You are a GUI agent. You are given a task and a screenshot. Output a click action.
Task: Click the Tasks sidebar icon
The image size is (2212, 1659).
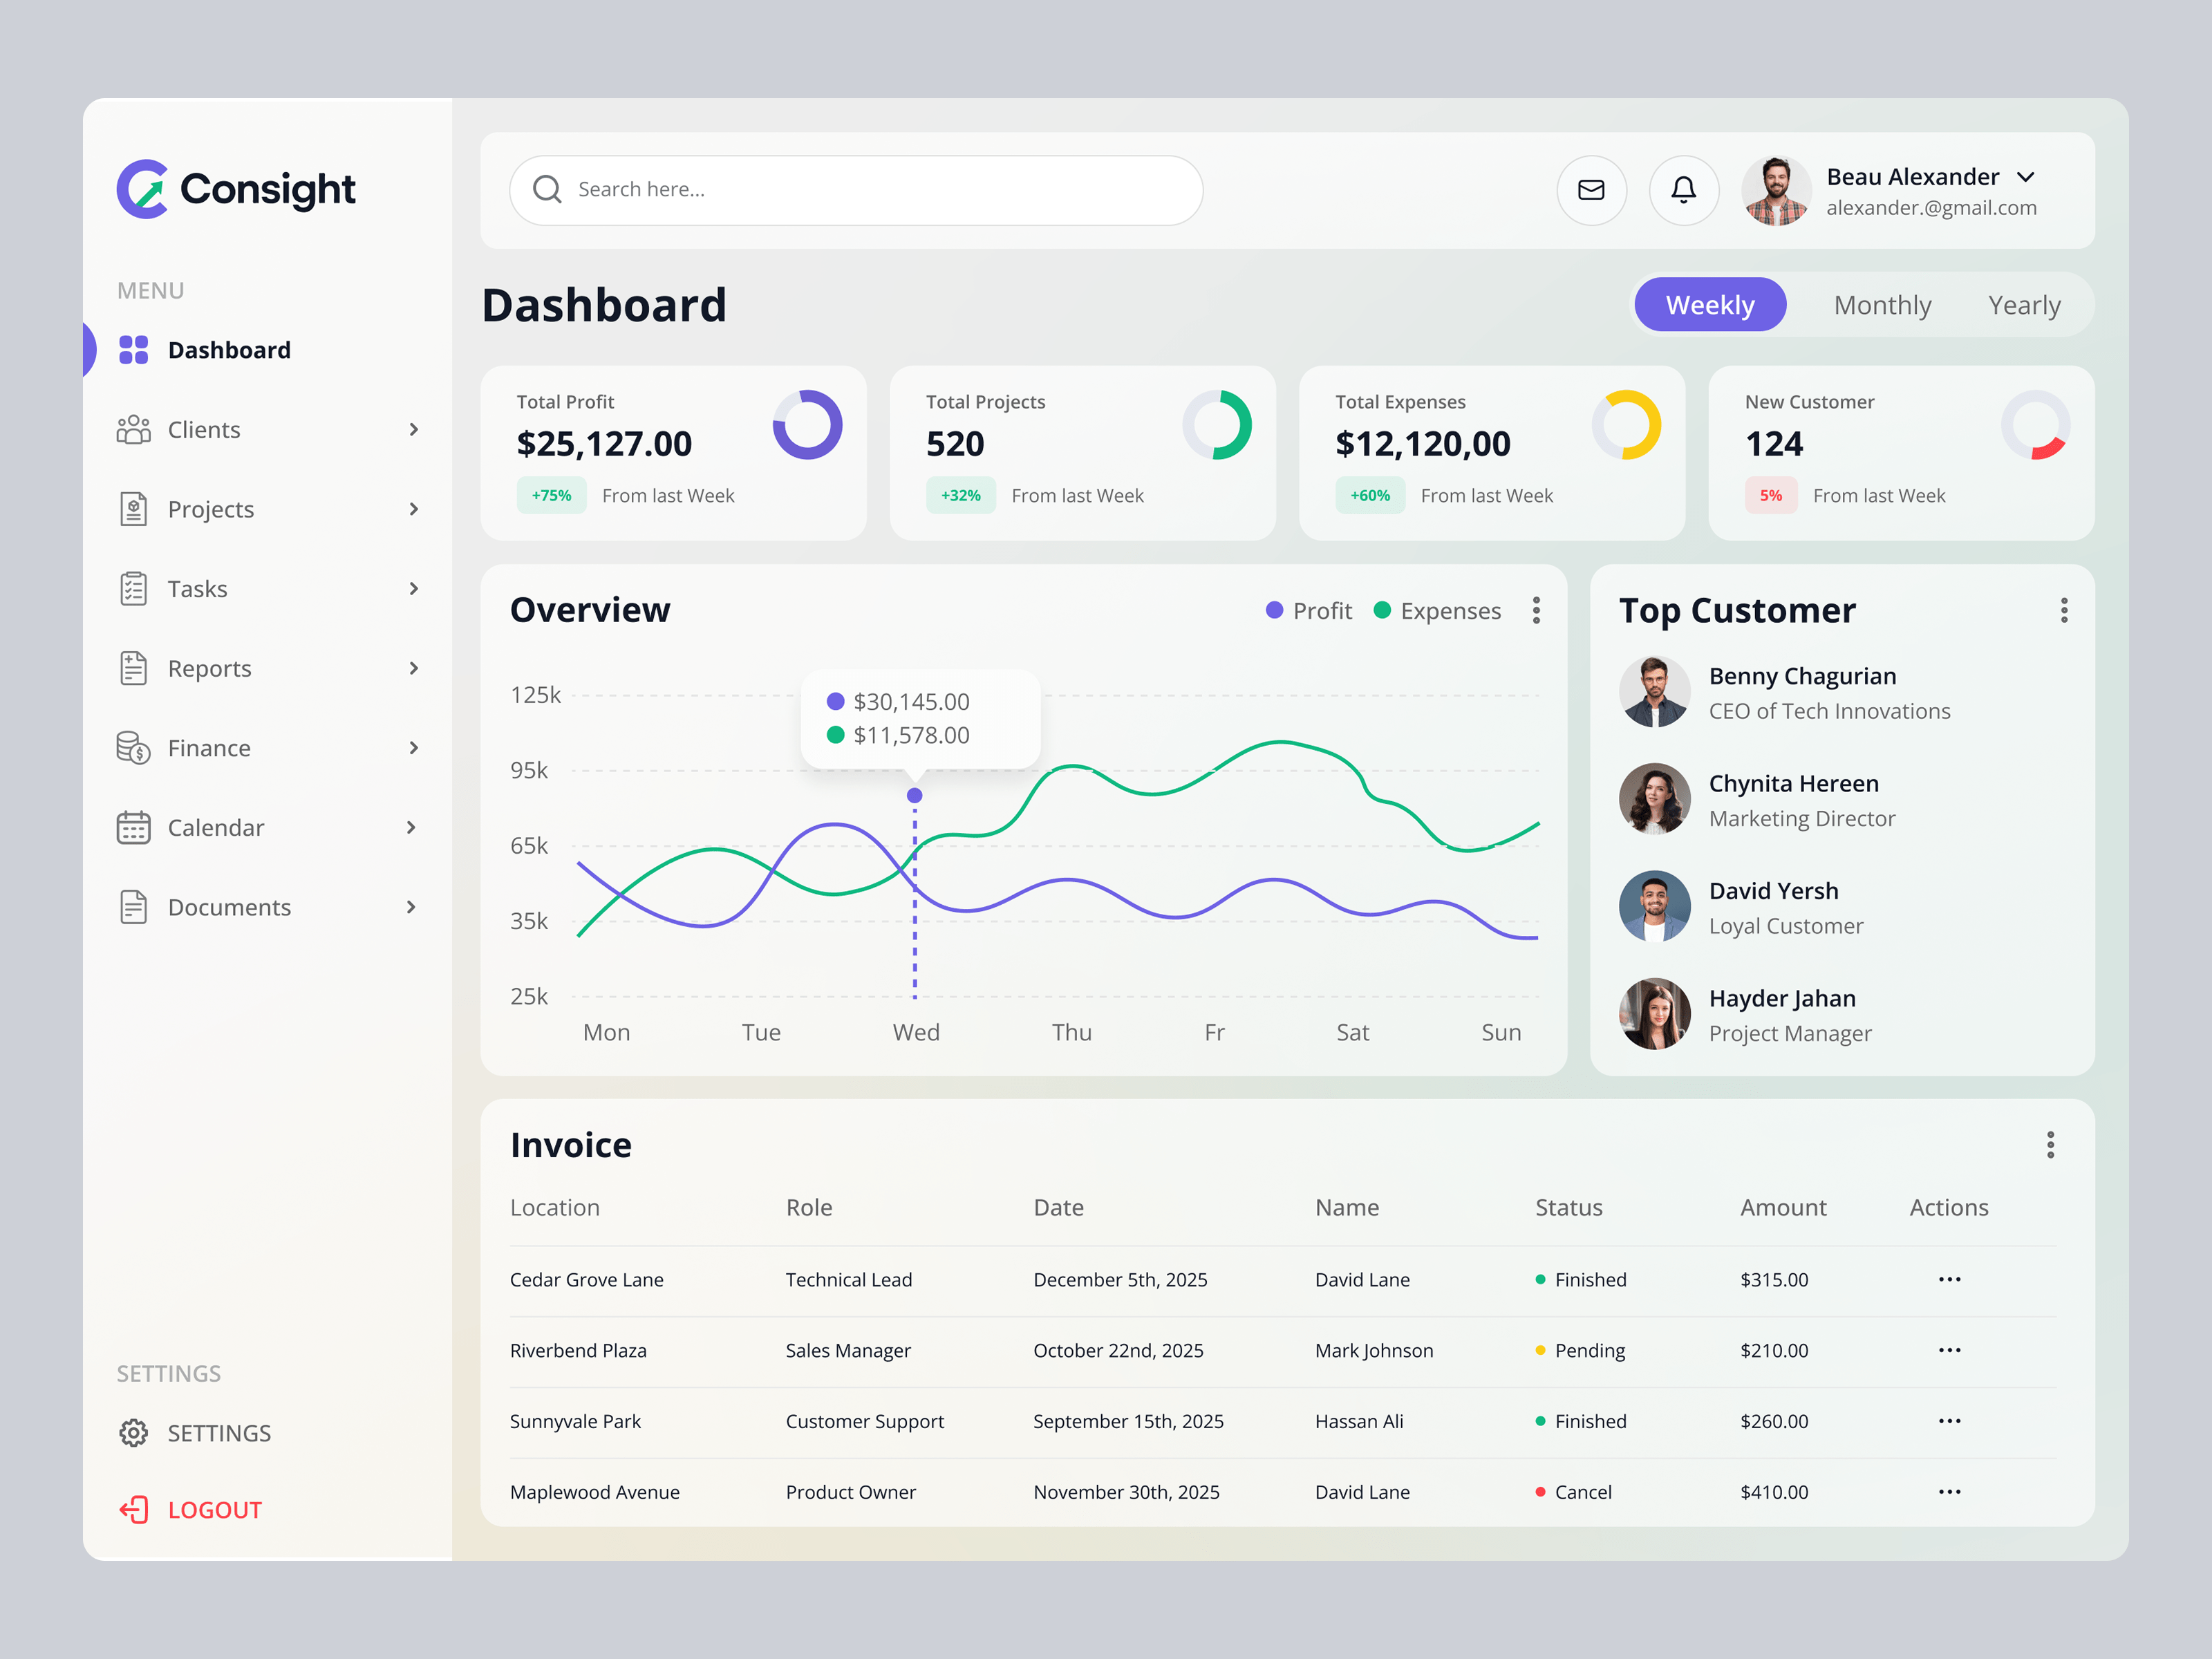tap(133, 588)
